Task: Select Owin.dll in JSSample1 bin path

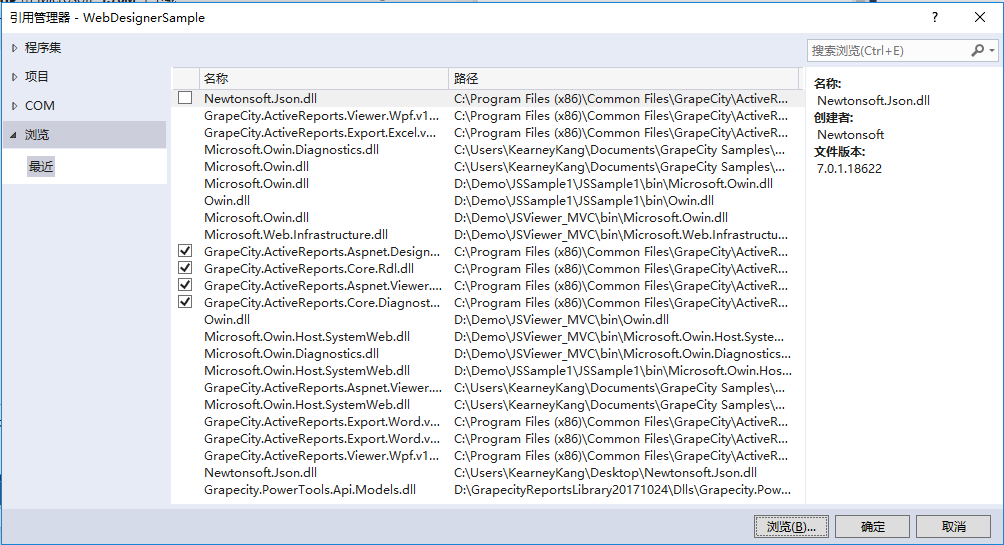Action: (489, 200)
